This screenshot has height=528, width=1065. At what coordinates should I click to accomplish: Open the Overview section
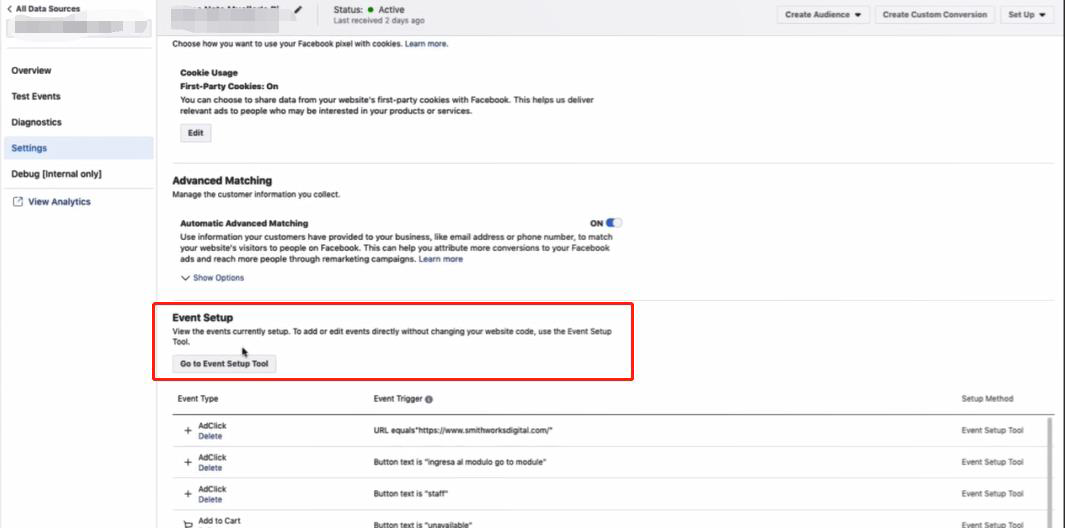tap(31, 71)
